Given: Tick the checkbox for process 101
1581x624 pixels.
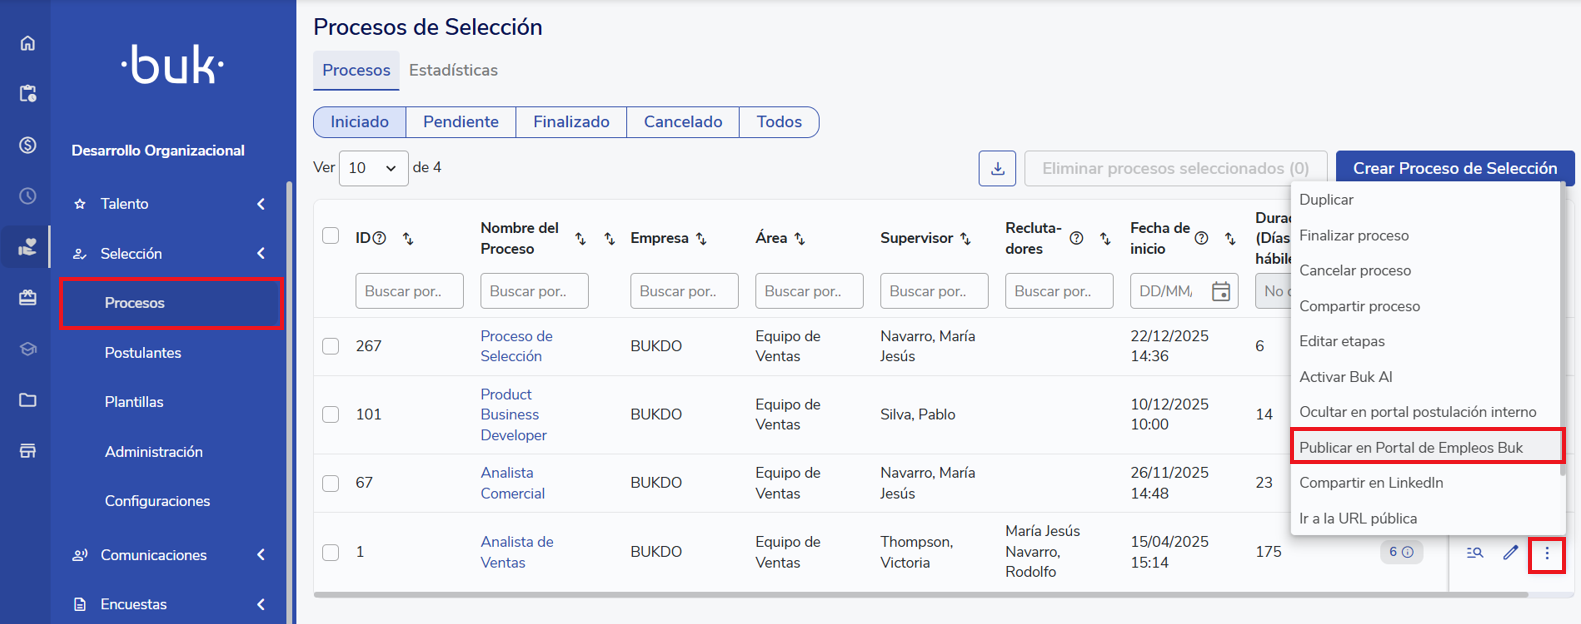Looking at the screenshot, I should [331, 414].
